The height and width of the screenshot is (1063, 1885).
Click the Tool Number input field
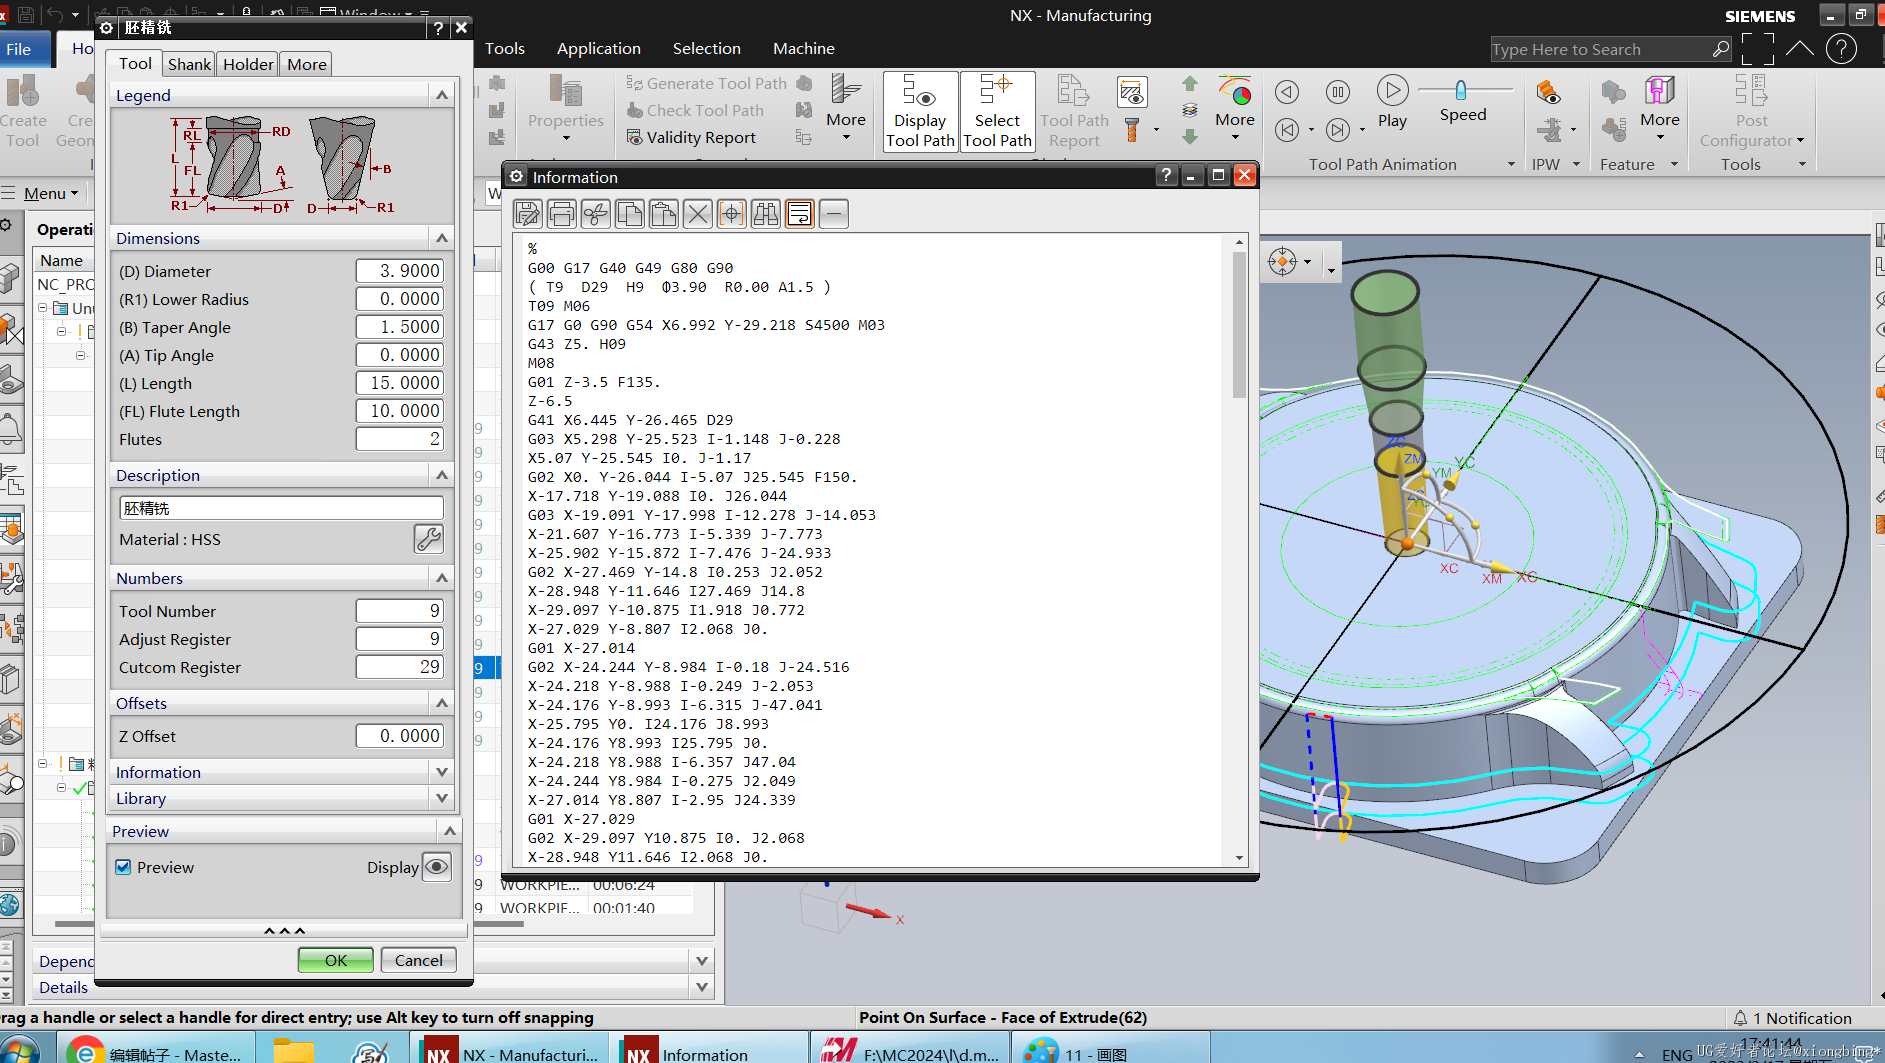tap(399, 611)
